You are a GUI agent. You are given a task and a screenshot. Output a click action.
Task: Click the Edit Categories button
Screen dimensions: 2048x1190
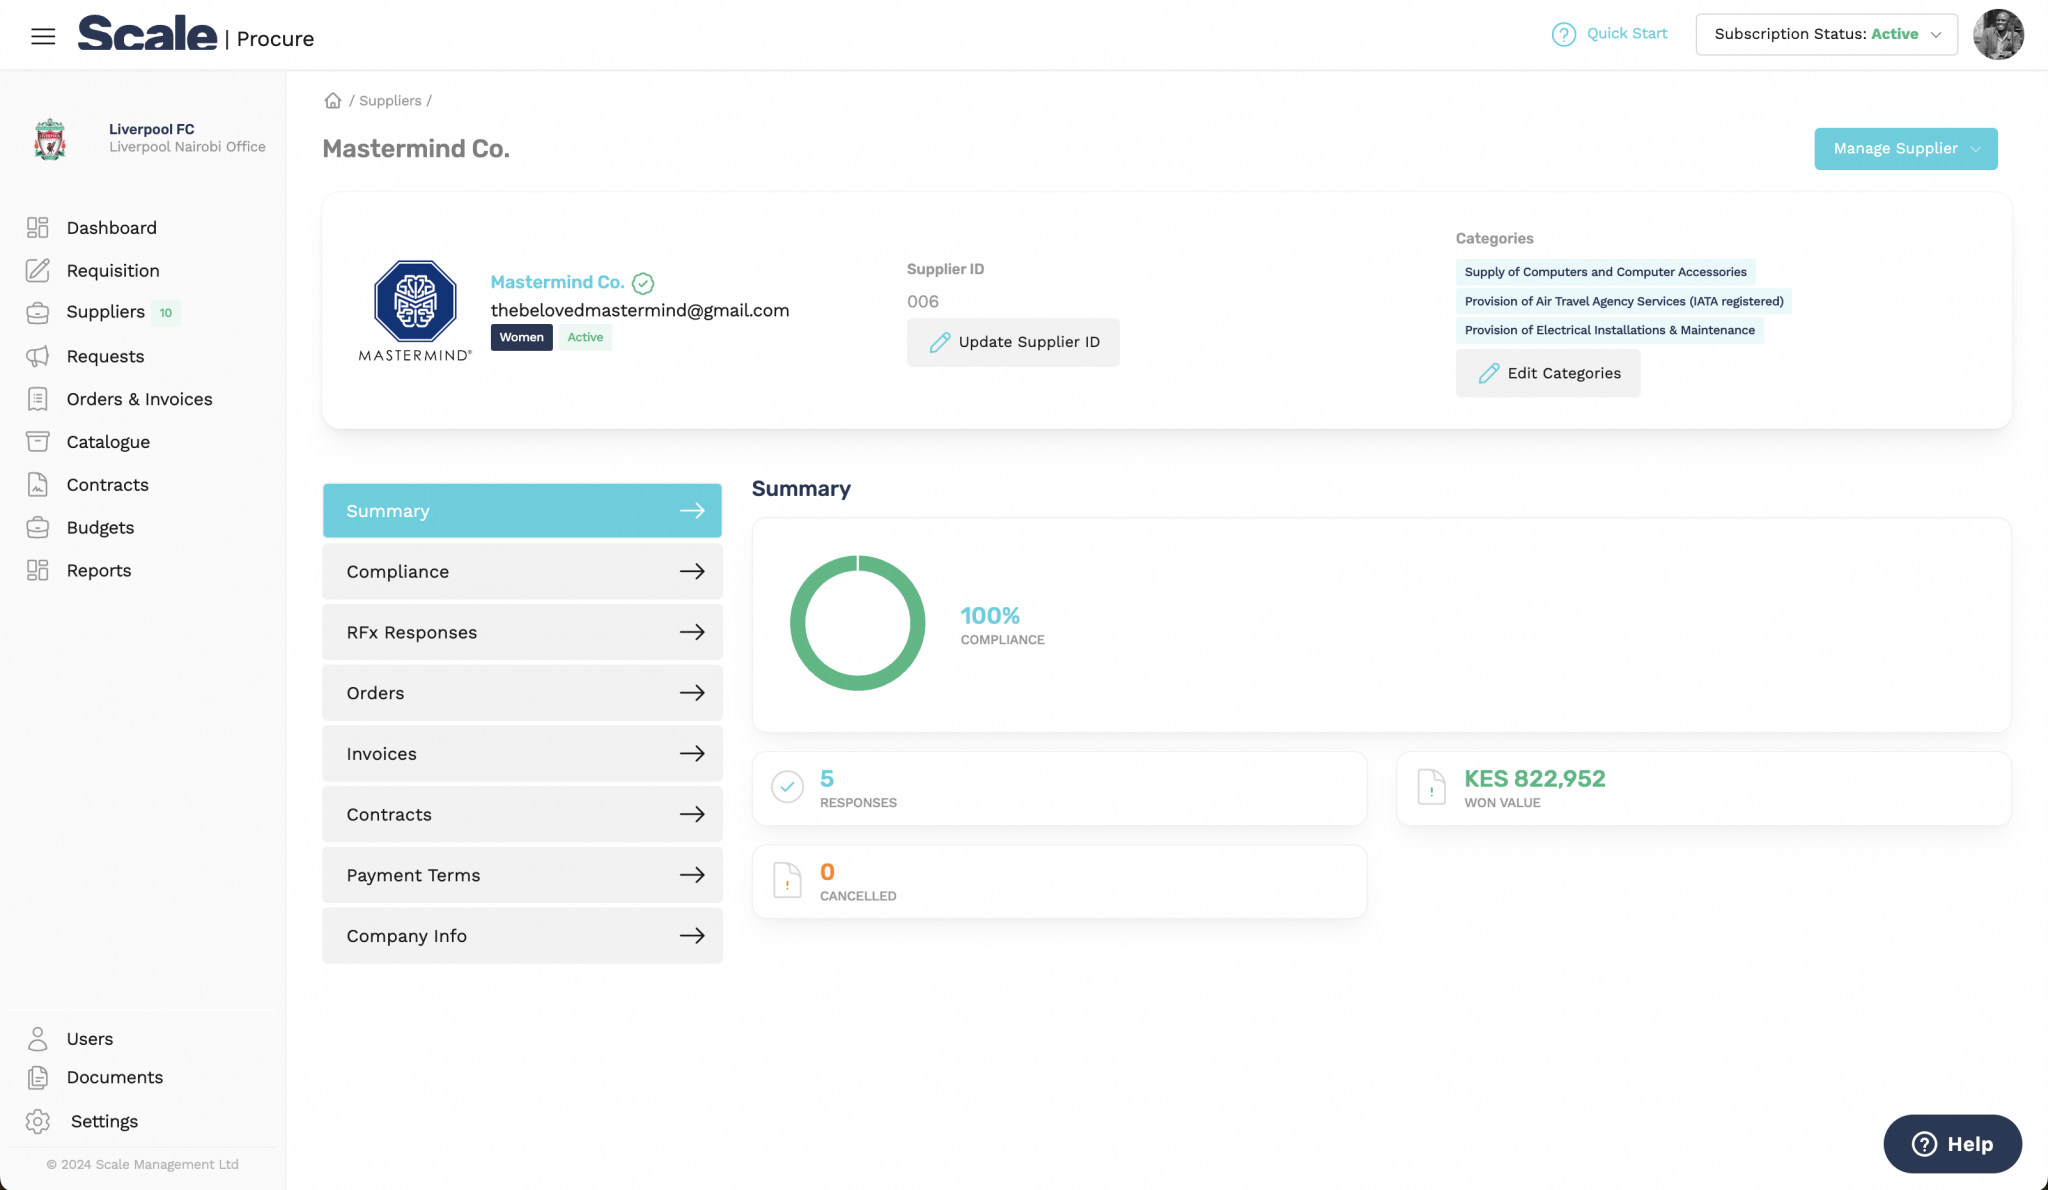1547,372
